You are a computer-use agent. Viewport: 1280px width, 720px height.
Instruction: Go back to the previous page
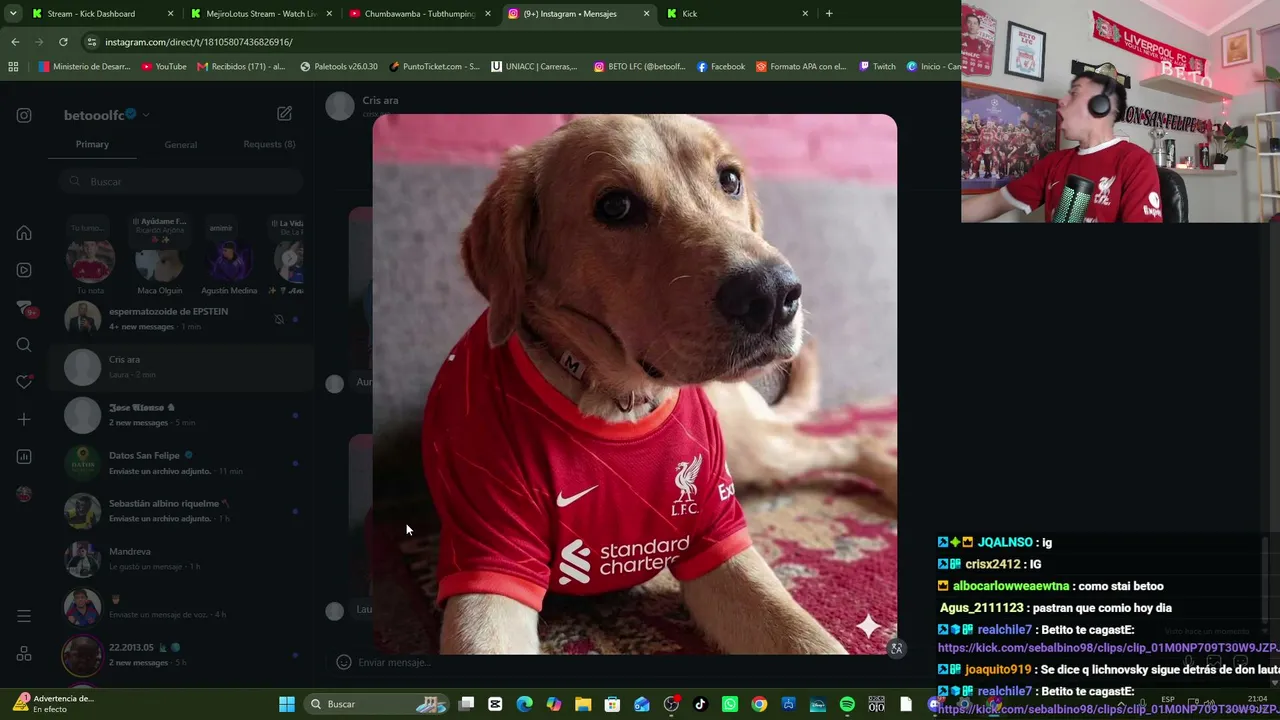(15, 42)
